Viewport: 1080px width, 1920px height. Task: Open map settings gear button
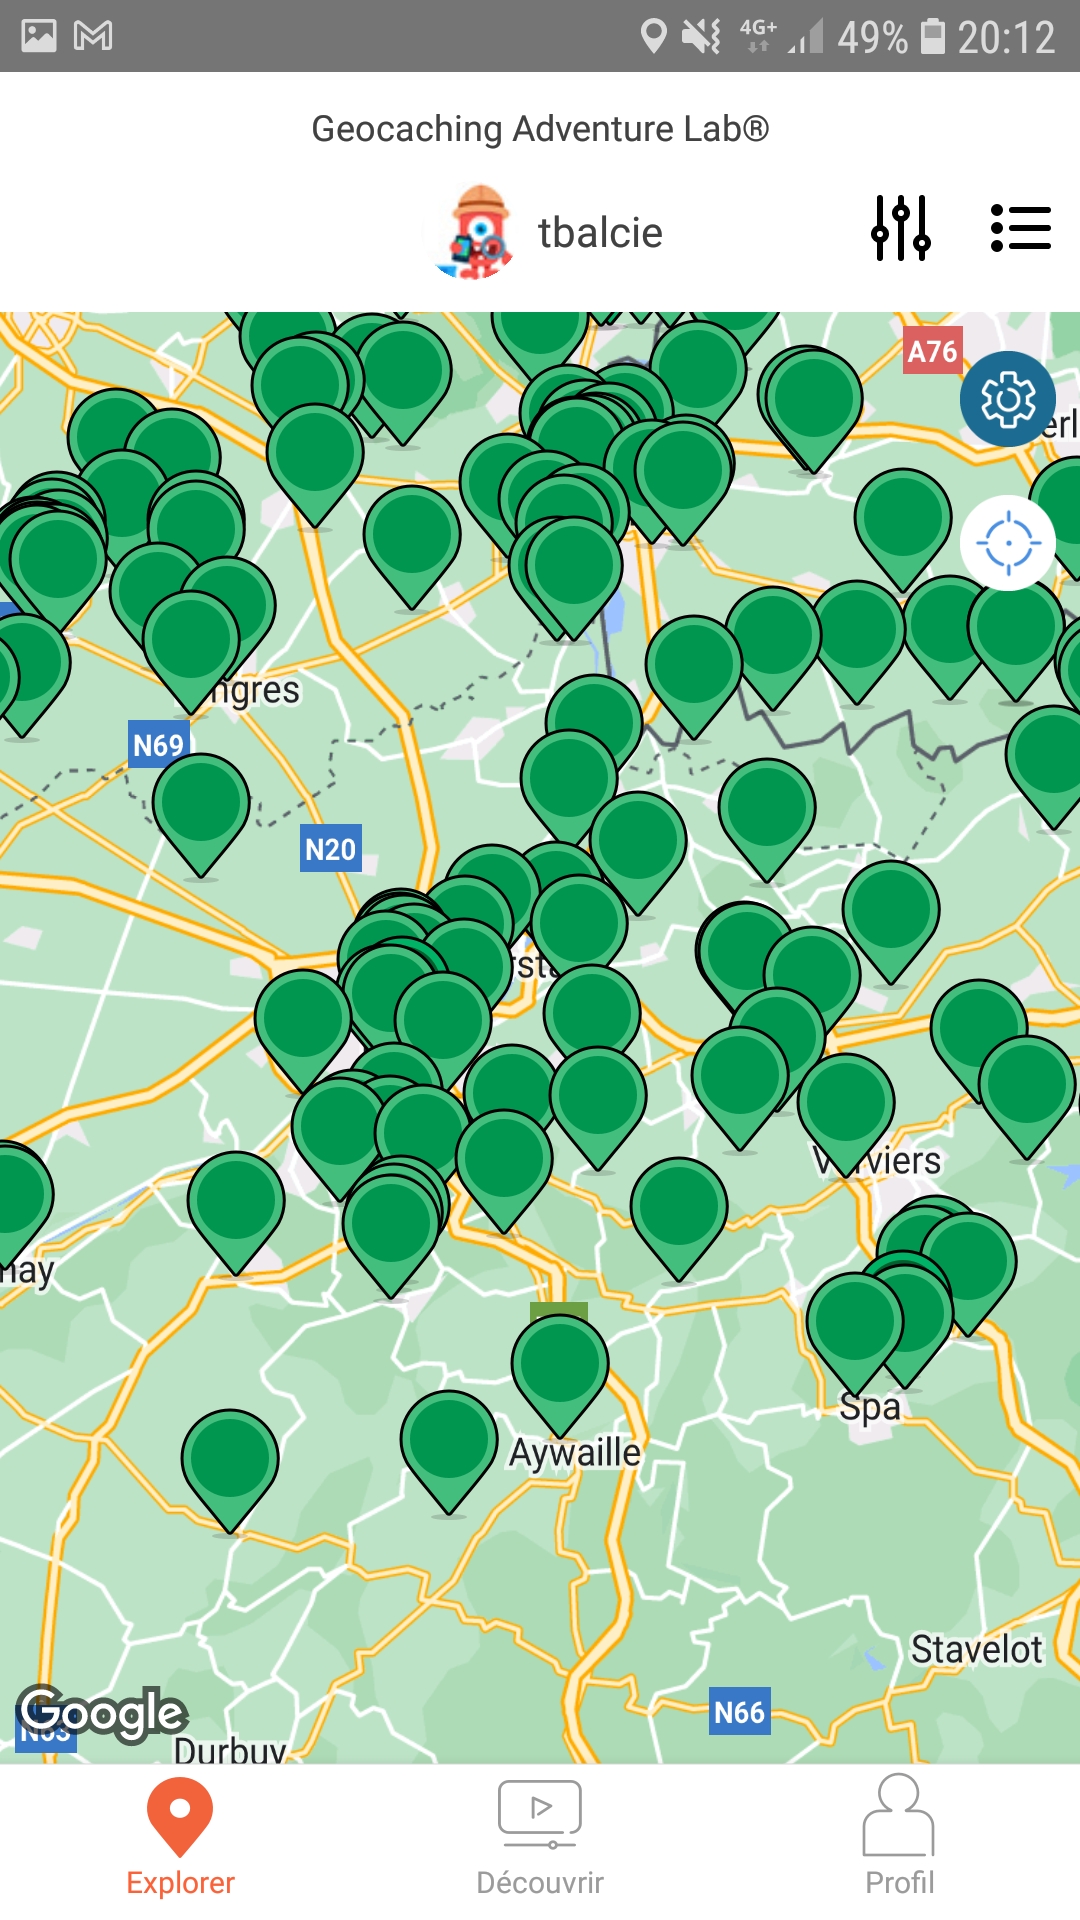pos(1008,399)
